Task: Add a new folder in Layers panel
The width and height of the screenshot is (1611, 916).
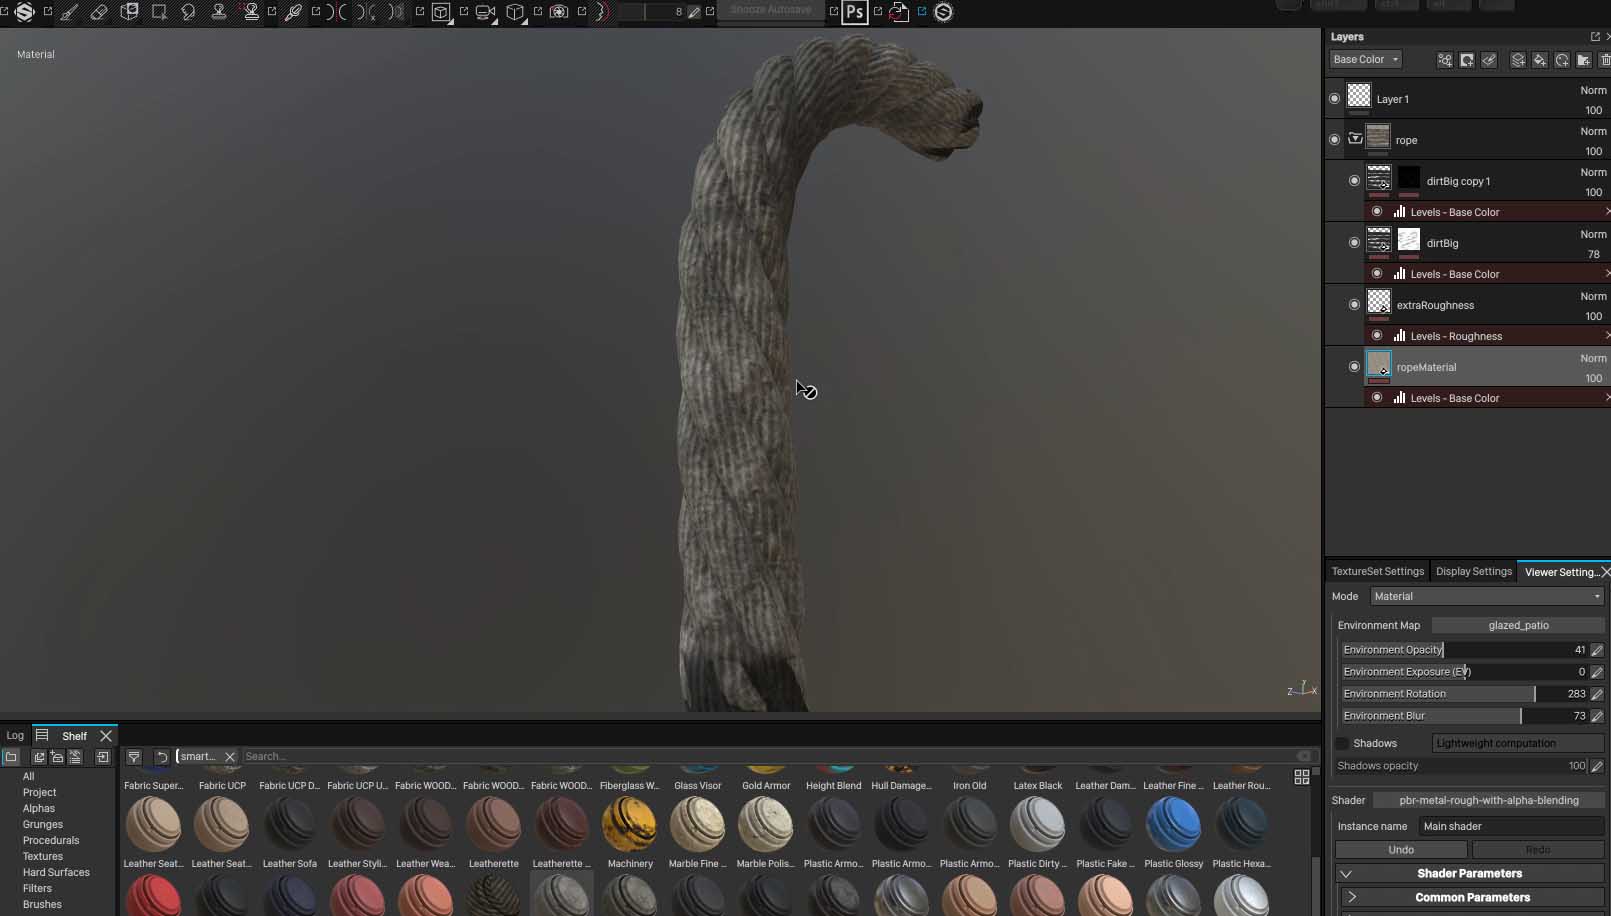Action: 1584,60
